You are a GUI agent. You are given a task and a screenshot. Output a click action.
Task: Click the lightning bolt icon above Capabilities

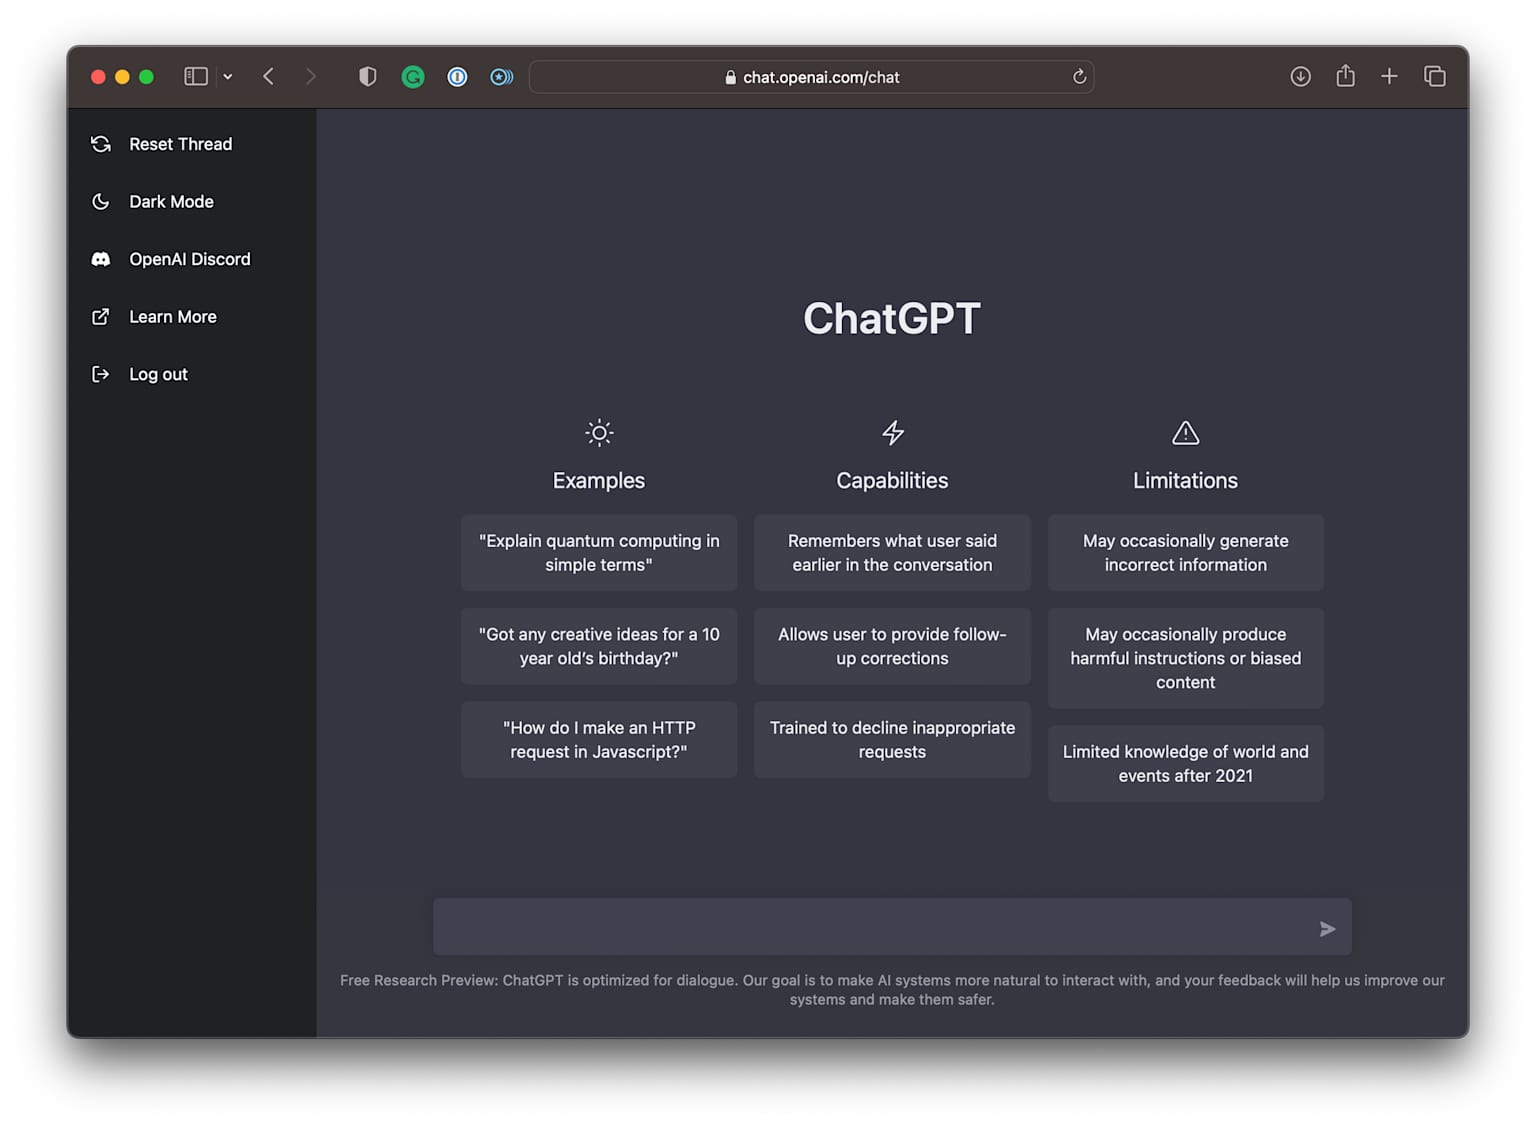point(893,433)
